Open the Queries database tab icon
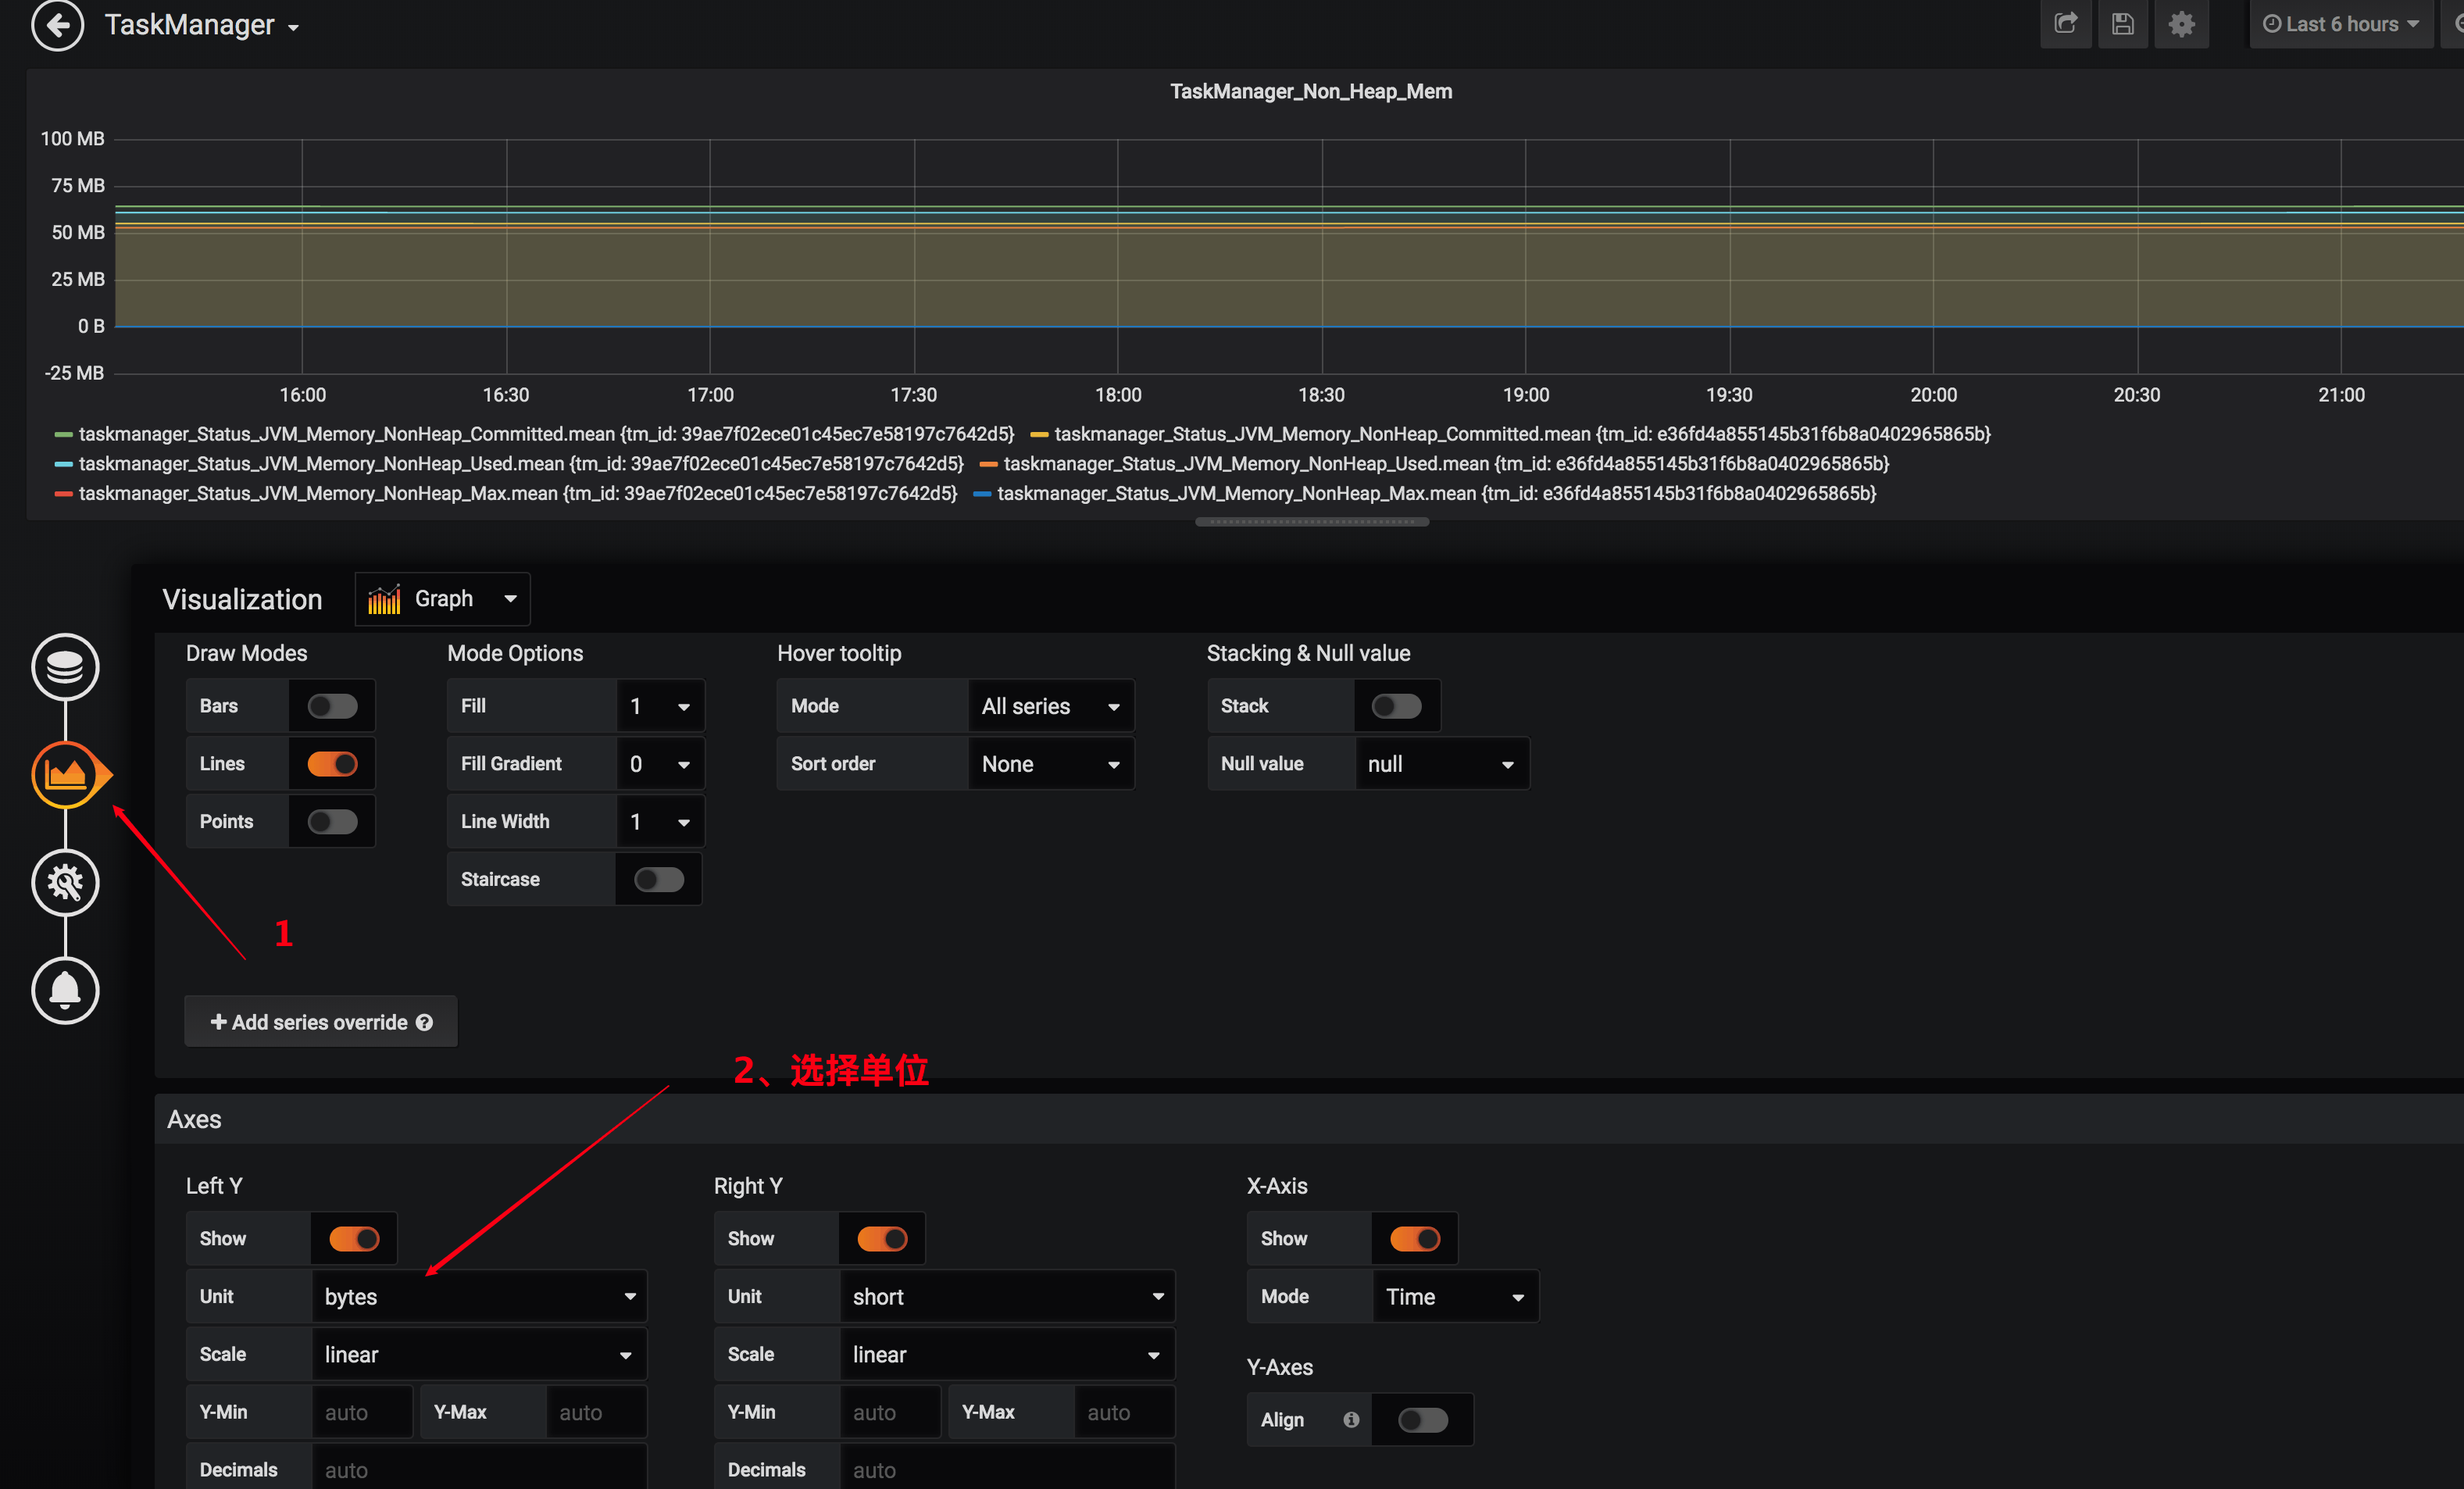The height and width of the screenshot is (1489, 2464). (x=65, y=667)
